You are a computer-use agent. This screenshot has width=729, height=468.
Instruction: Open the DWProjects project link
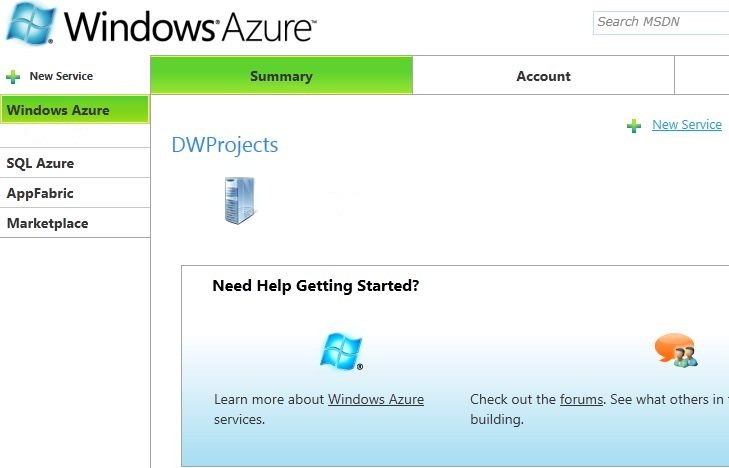pos(225,145)
